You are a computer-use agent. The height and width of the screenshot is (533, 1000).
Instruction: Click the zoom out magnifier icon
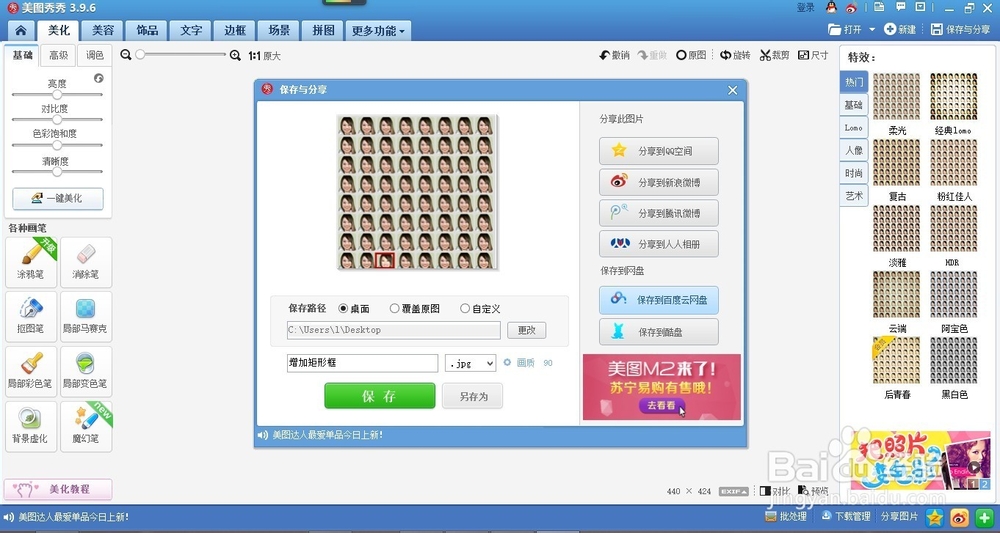tap(126, 55)
